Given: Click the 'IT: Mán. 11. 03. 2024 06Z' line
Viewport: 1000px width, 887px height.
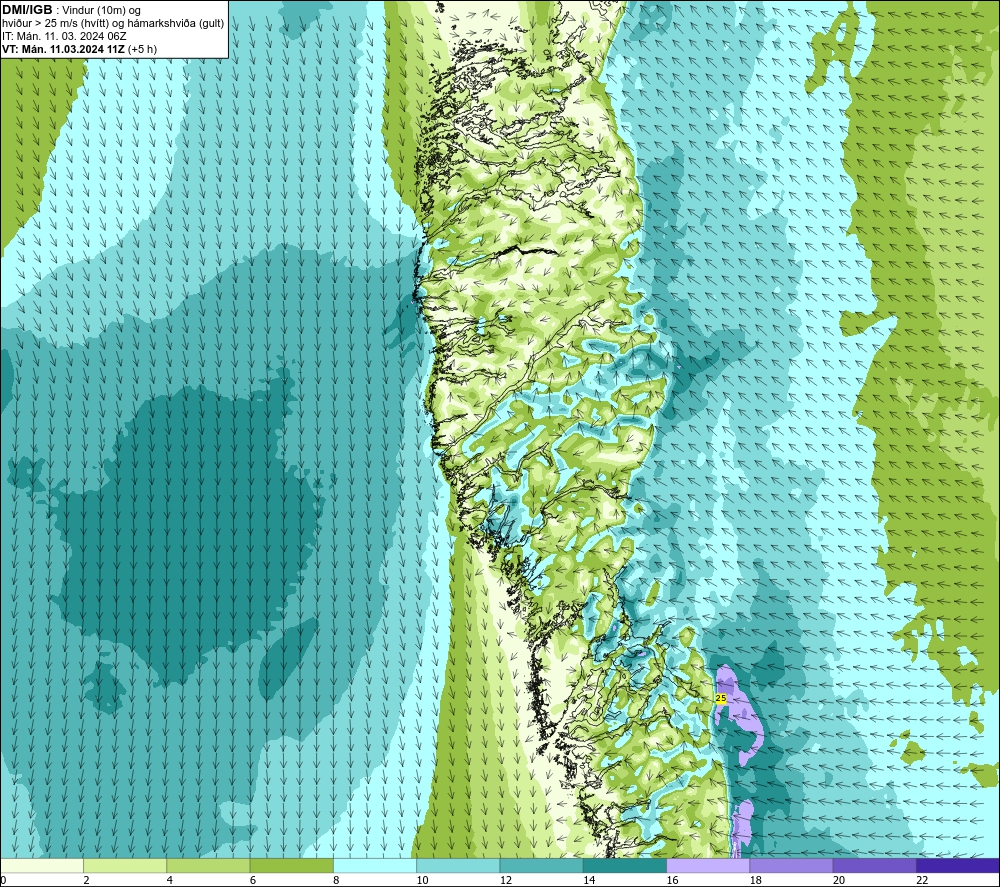Looking at the screenshot, I should click(x=64, y=36).
